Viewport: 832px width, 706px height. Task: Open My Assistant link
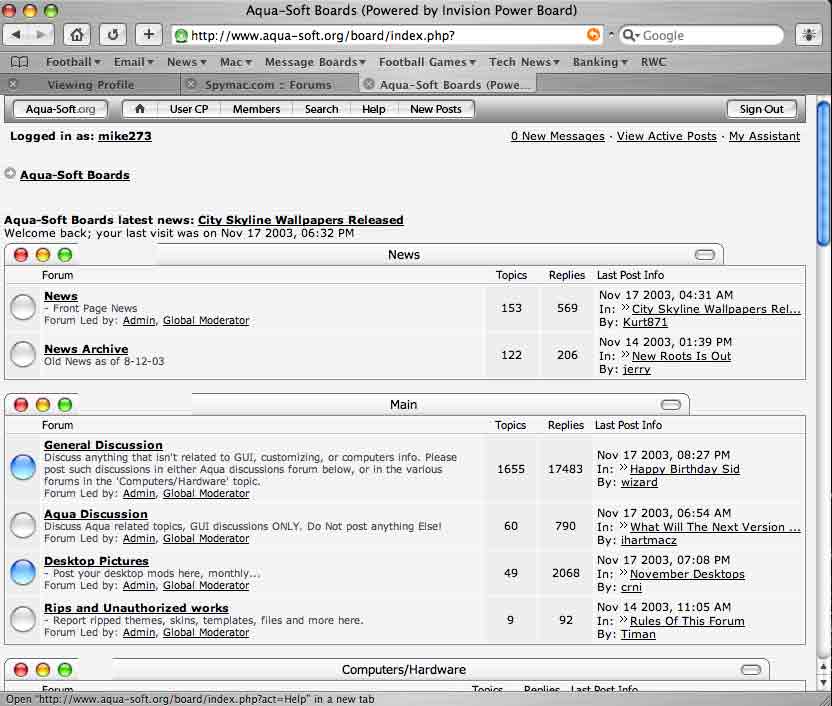click(764, 136)
